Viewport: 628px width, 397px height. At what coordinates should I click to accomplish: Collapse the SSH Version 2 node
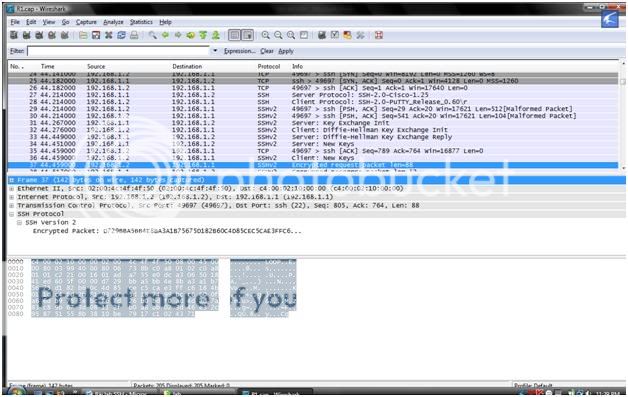tap(19, 222)
